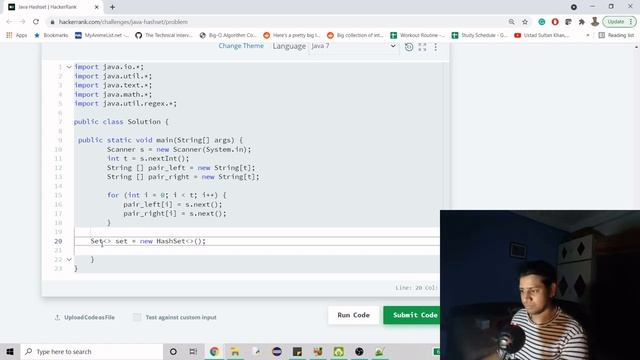Expand the hidden bookmarks overflow chevron
This screenshot has width=640, height=360.
[x=588, y=35]
